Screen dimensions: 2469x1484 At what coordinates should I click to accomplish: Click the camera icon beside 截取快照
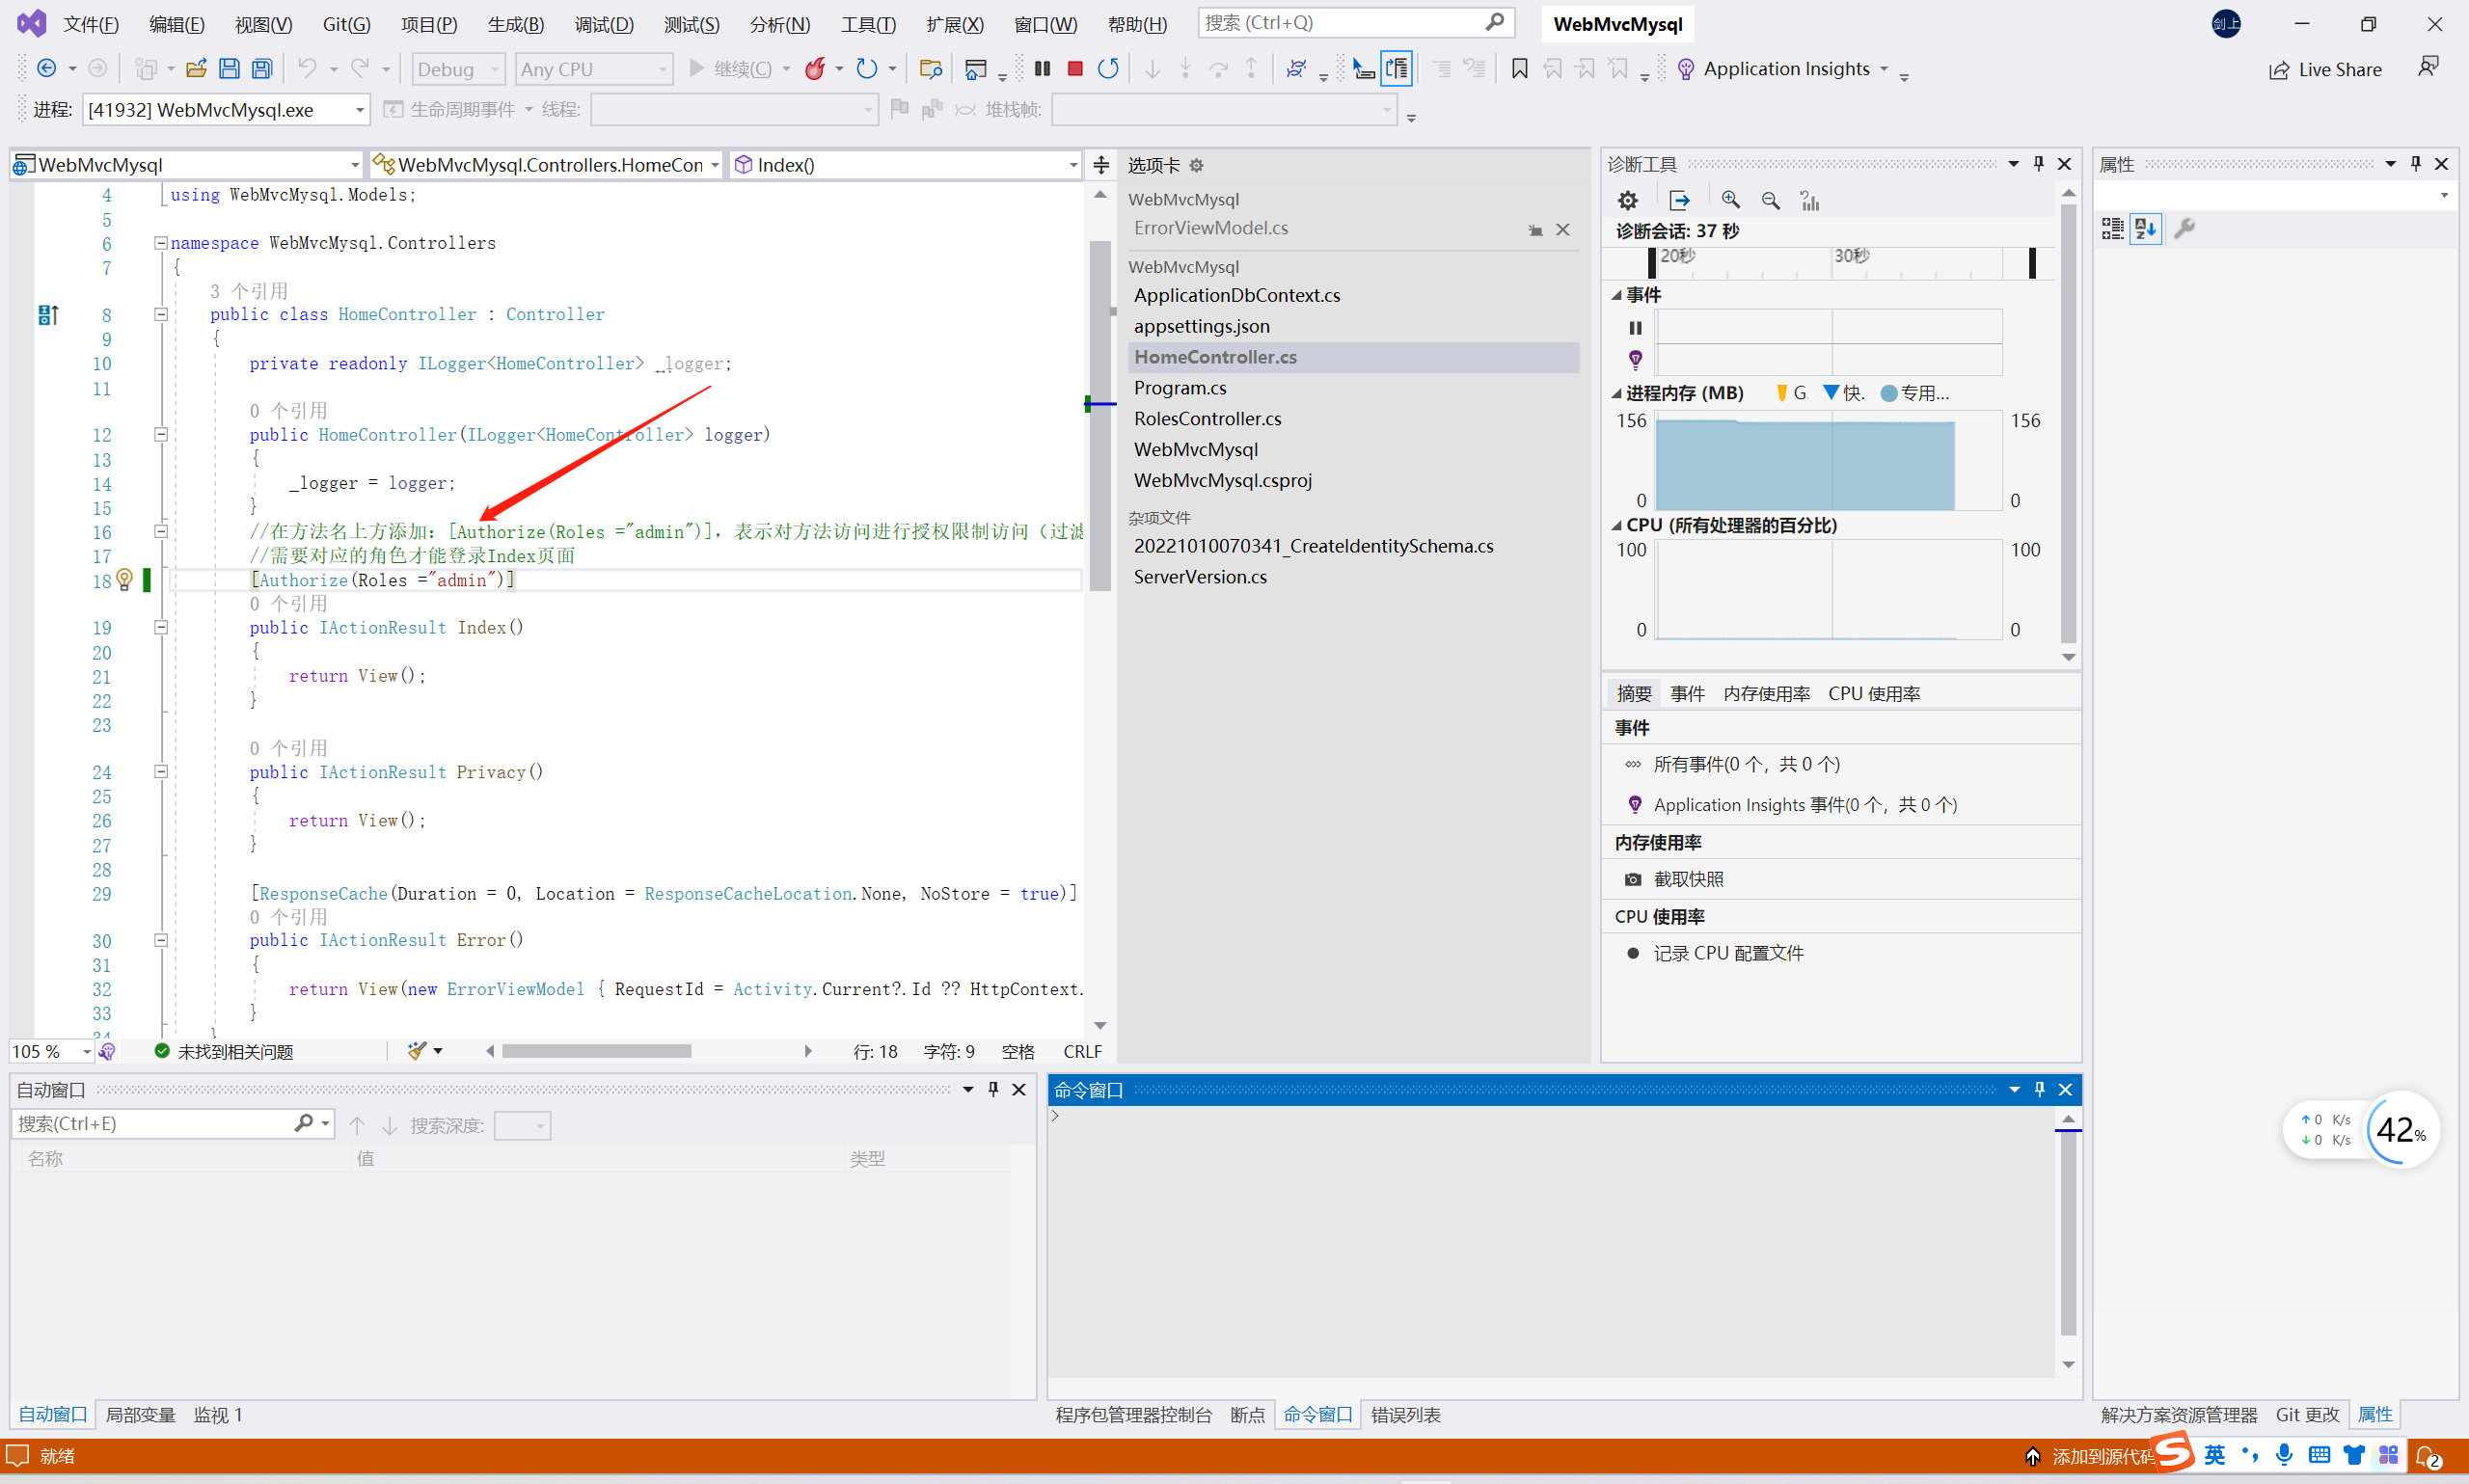[1633, 880]
